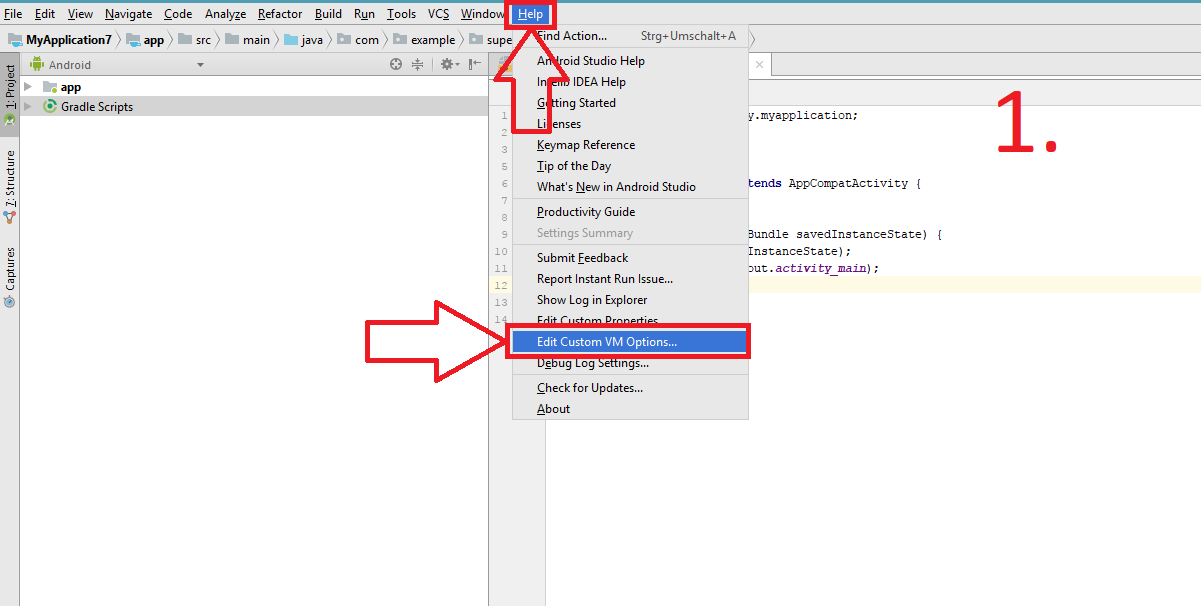
Task: Click the Scroll from Source target icon
Action: tap(396, 64)
